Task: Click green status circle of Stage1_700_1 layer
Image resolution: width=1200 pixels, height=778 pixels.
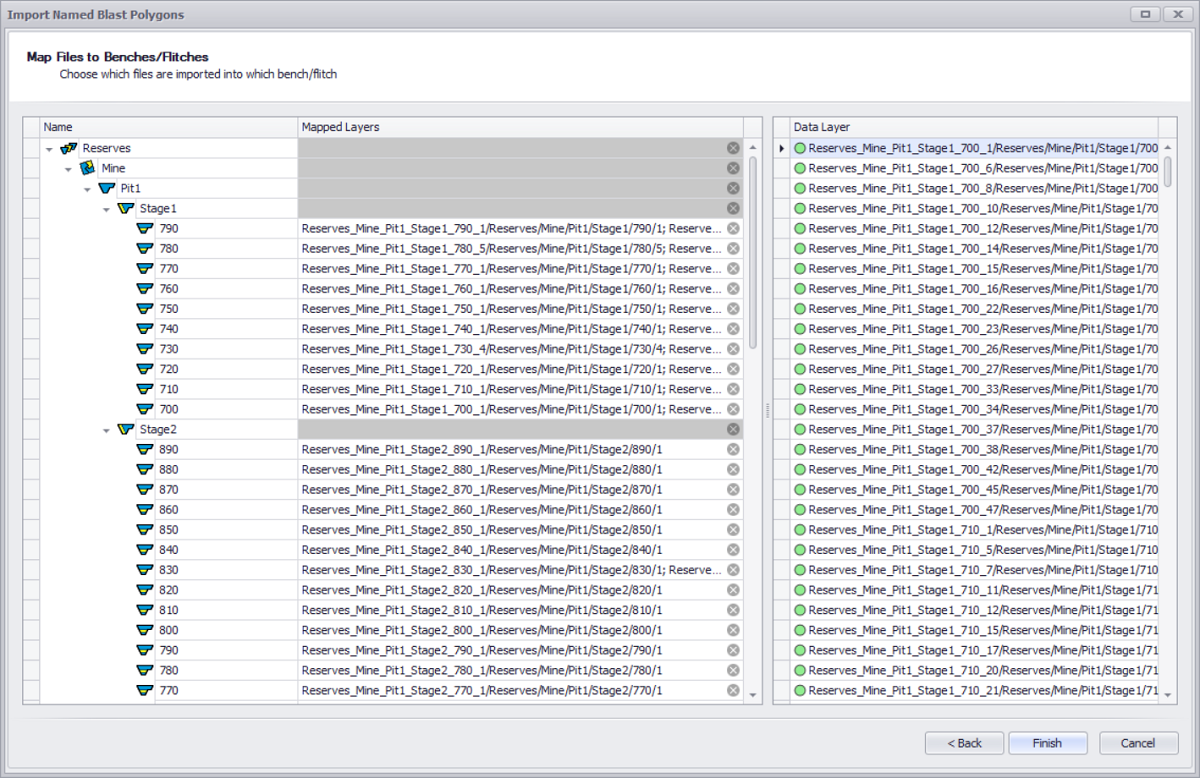Action: click(x=800, y=148)
